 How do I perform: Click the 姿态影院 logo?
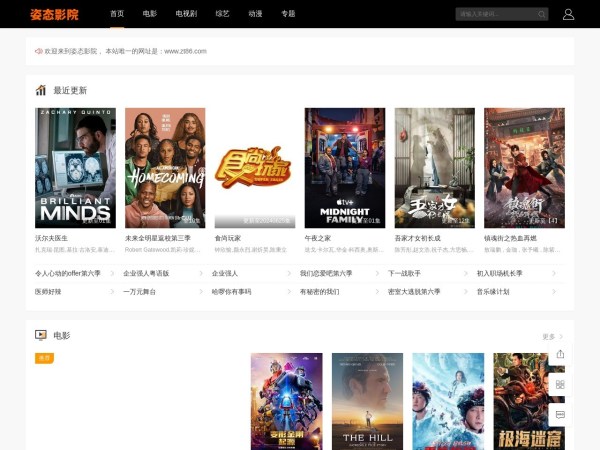click(54, 14)
